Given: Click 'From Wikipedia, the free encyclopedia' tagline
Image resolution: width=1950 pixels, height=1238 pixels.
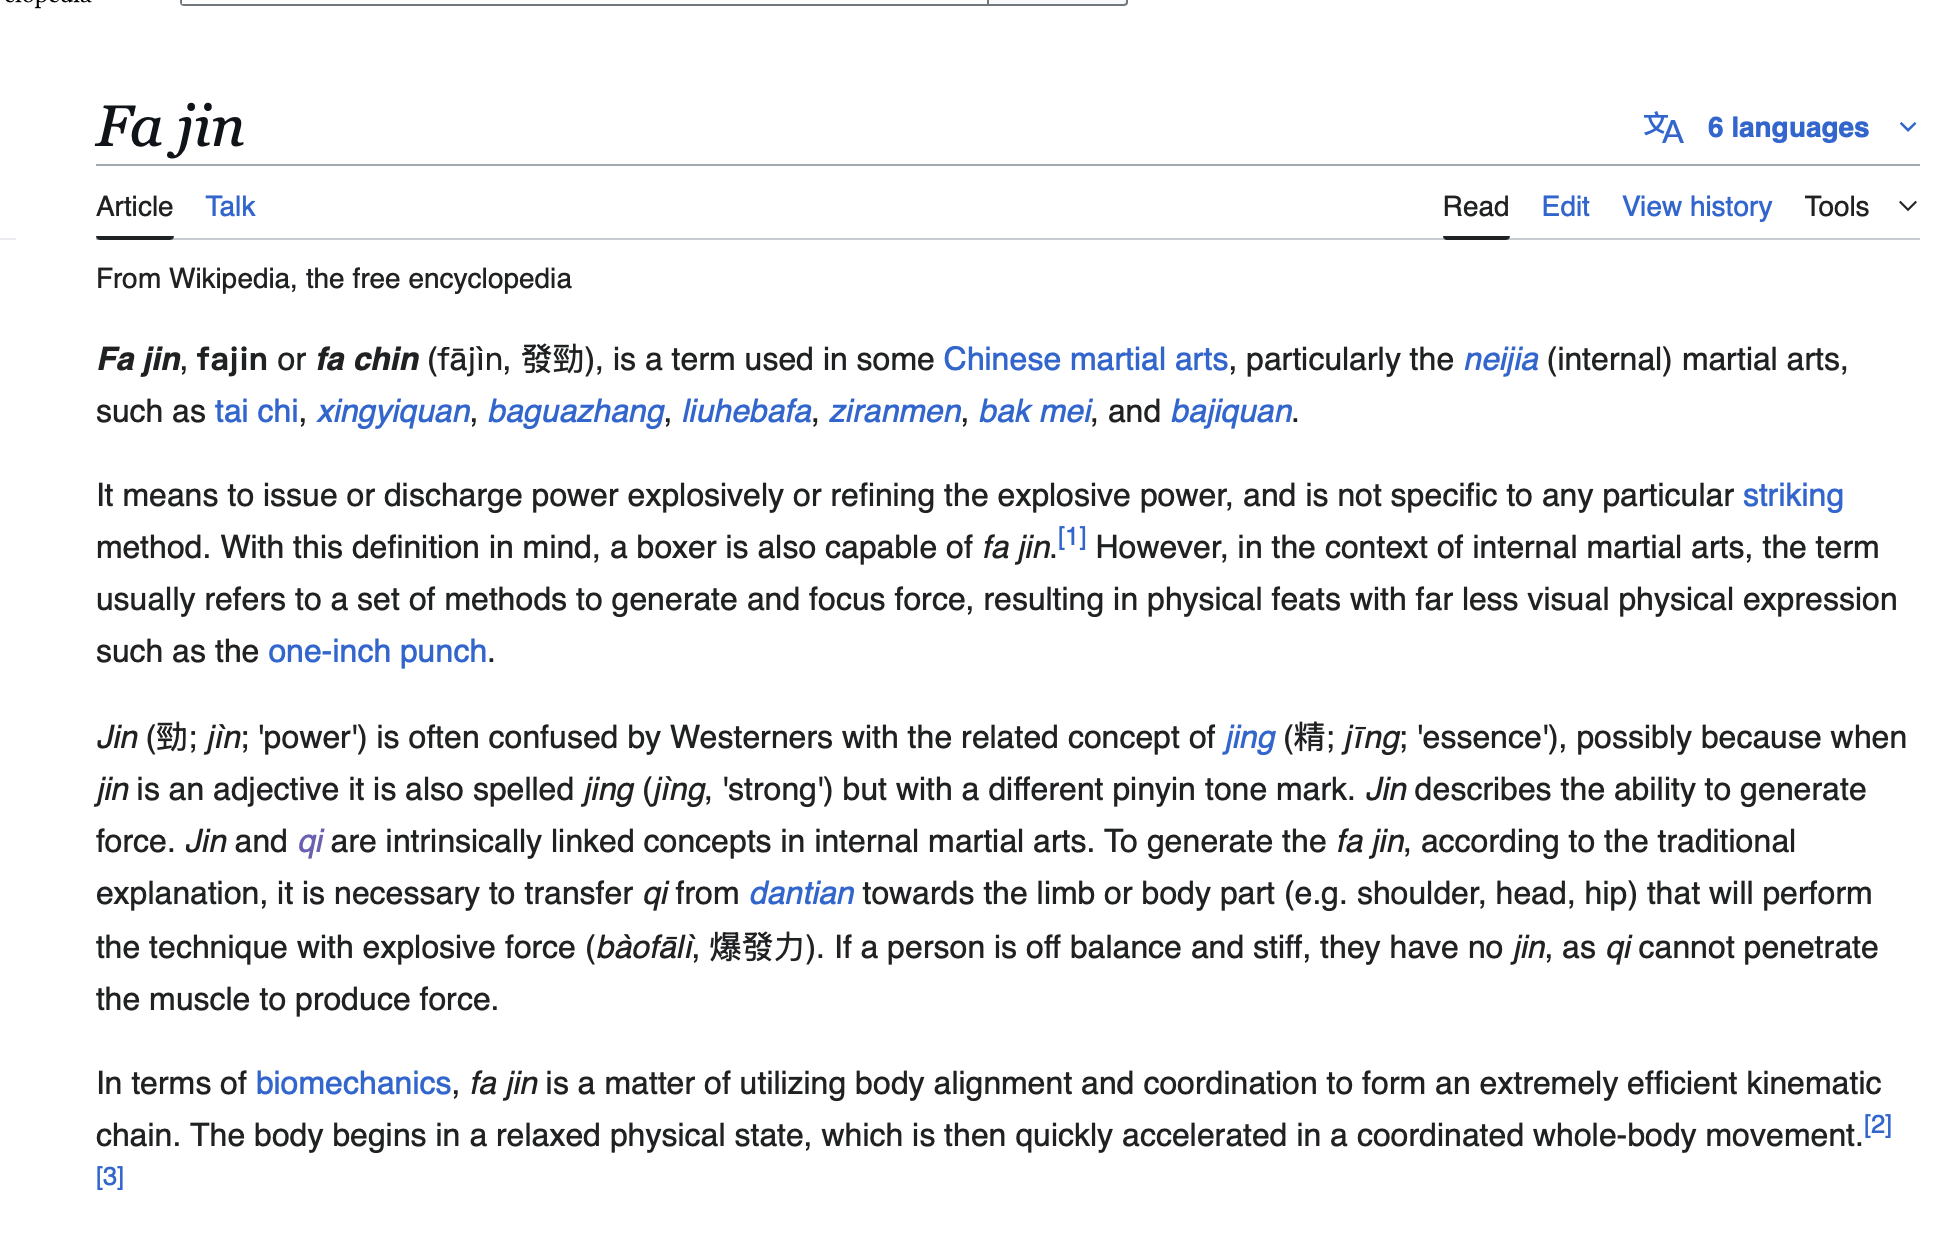Looking at the screenshot, I should click(334, 278).
